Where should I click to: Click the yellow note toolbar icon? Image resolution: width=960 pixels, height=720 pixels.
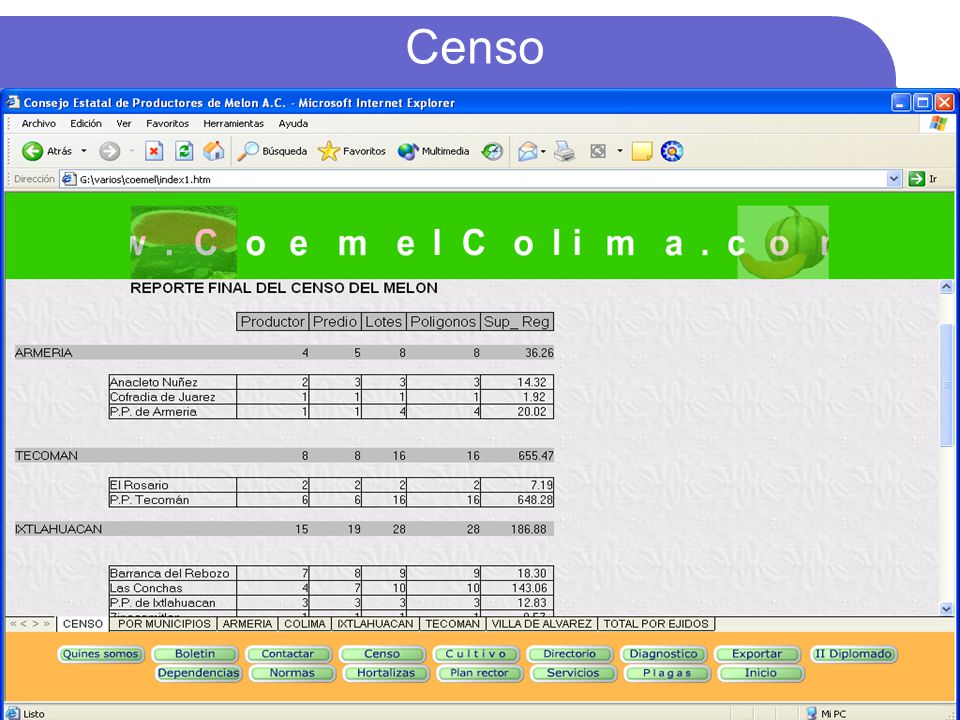[x=641, y=151]
